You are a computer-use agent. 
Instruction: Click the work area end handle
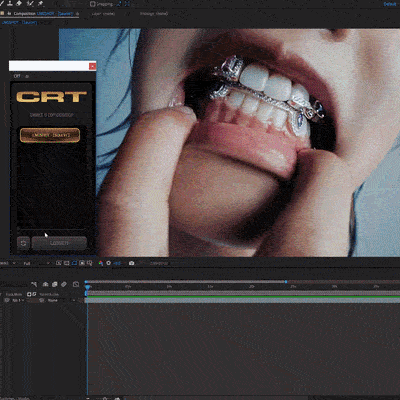[x=286, y=282]
